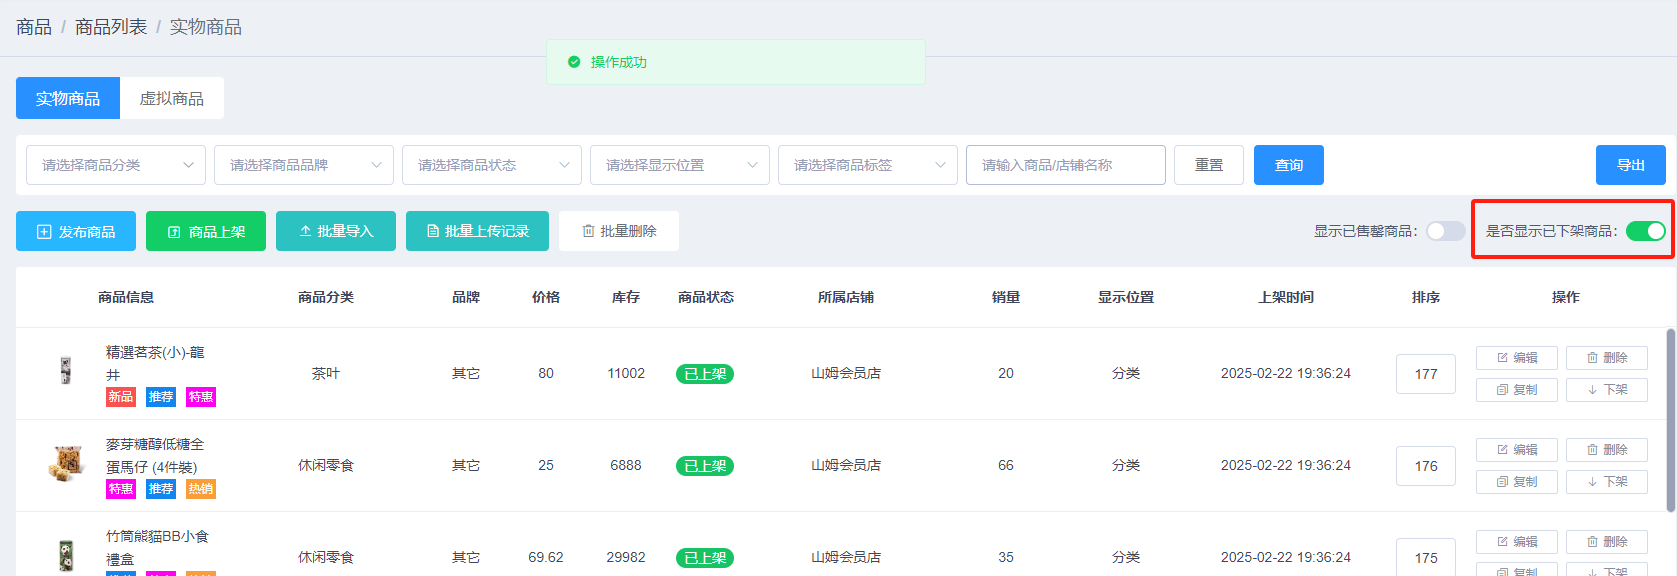Disable 是否显示已下架商品 switch
Viewport: 1677px width, 576px height.
click(1645, 231)
